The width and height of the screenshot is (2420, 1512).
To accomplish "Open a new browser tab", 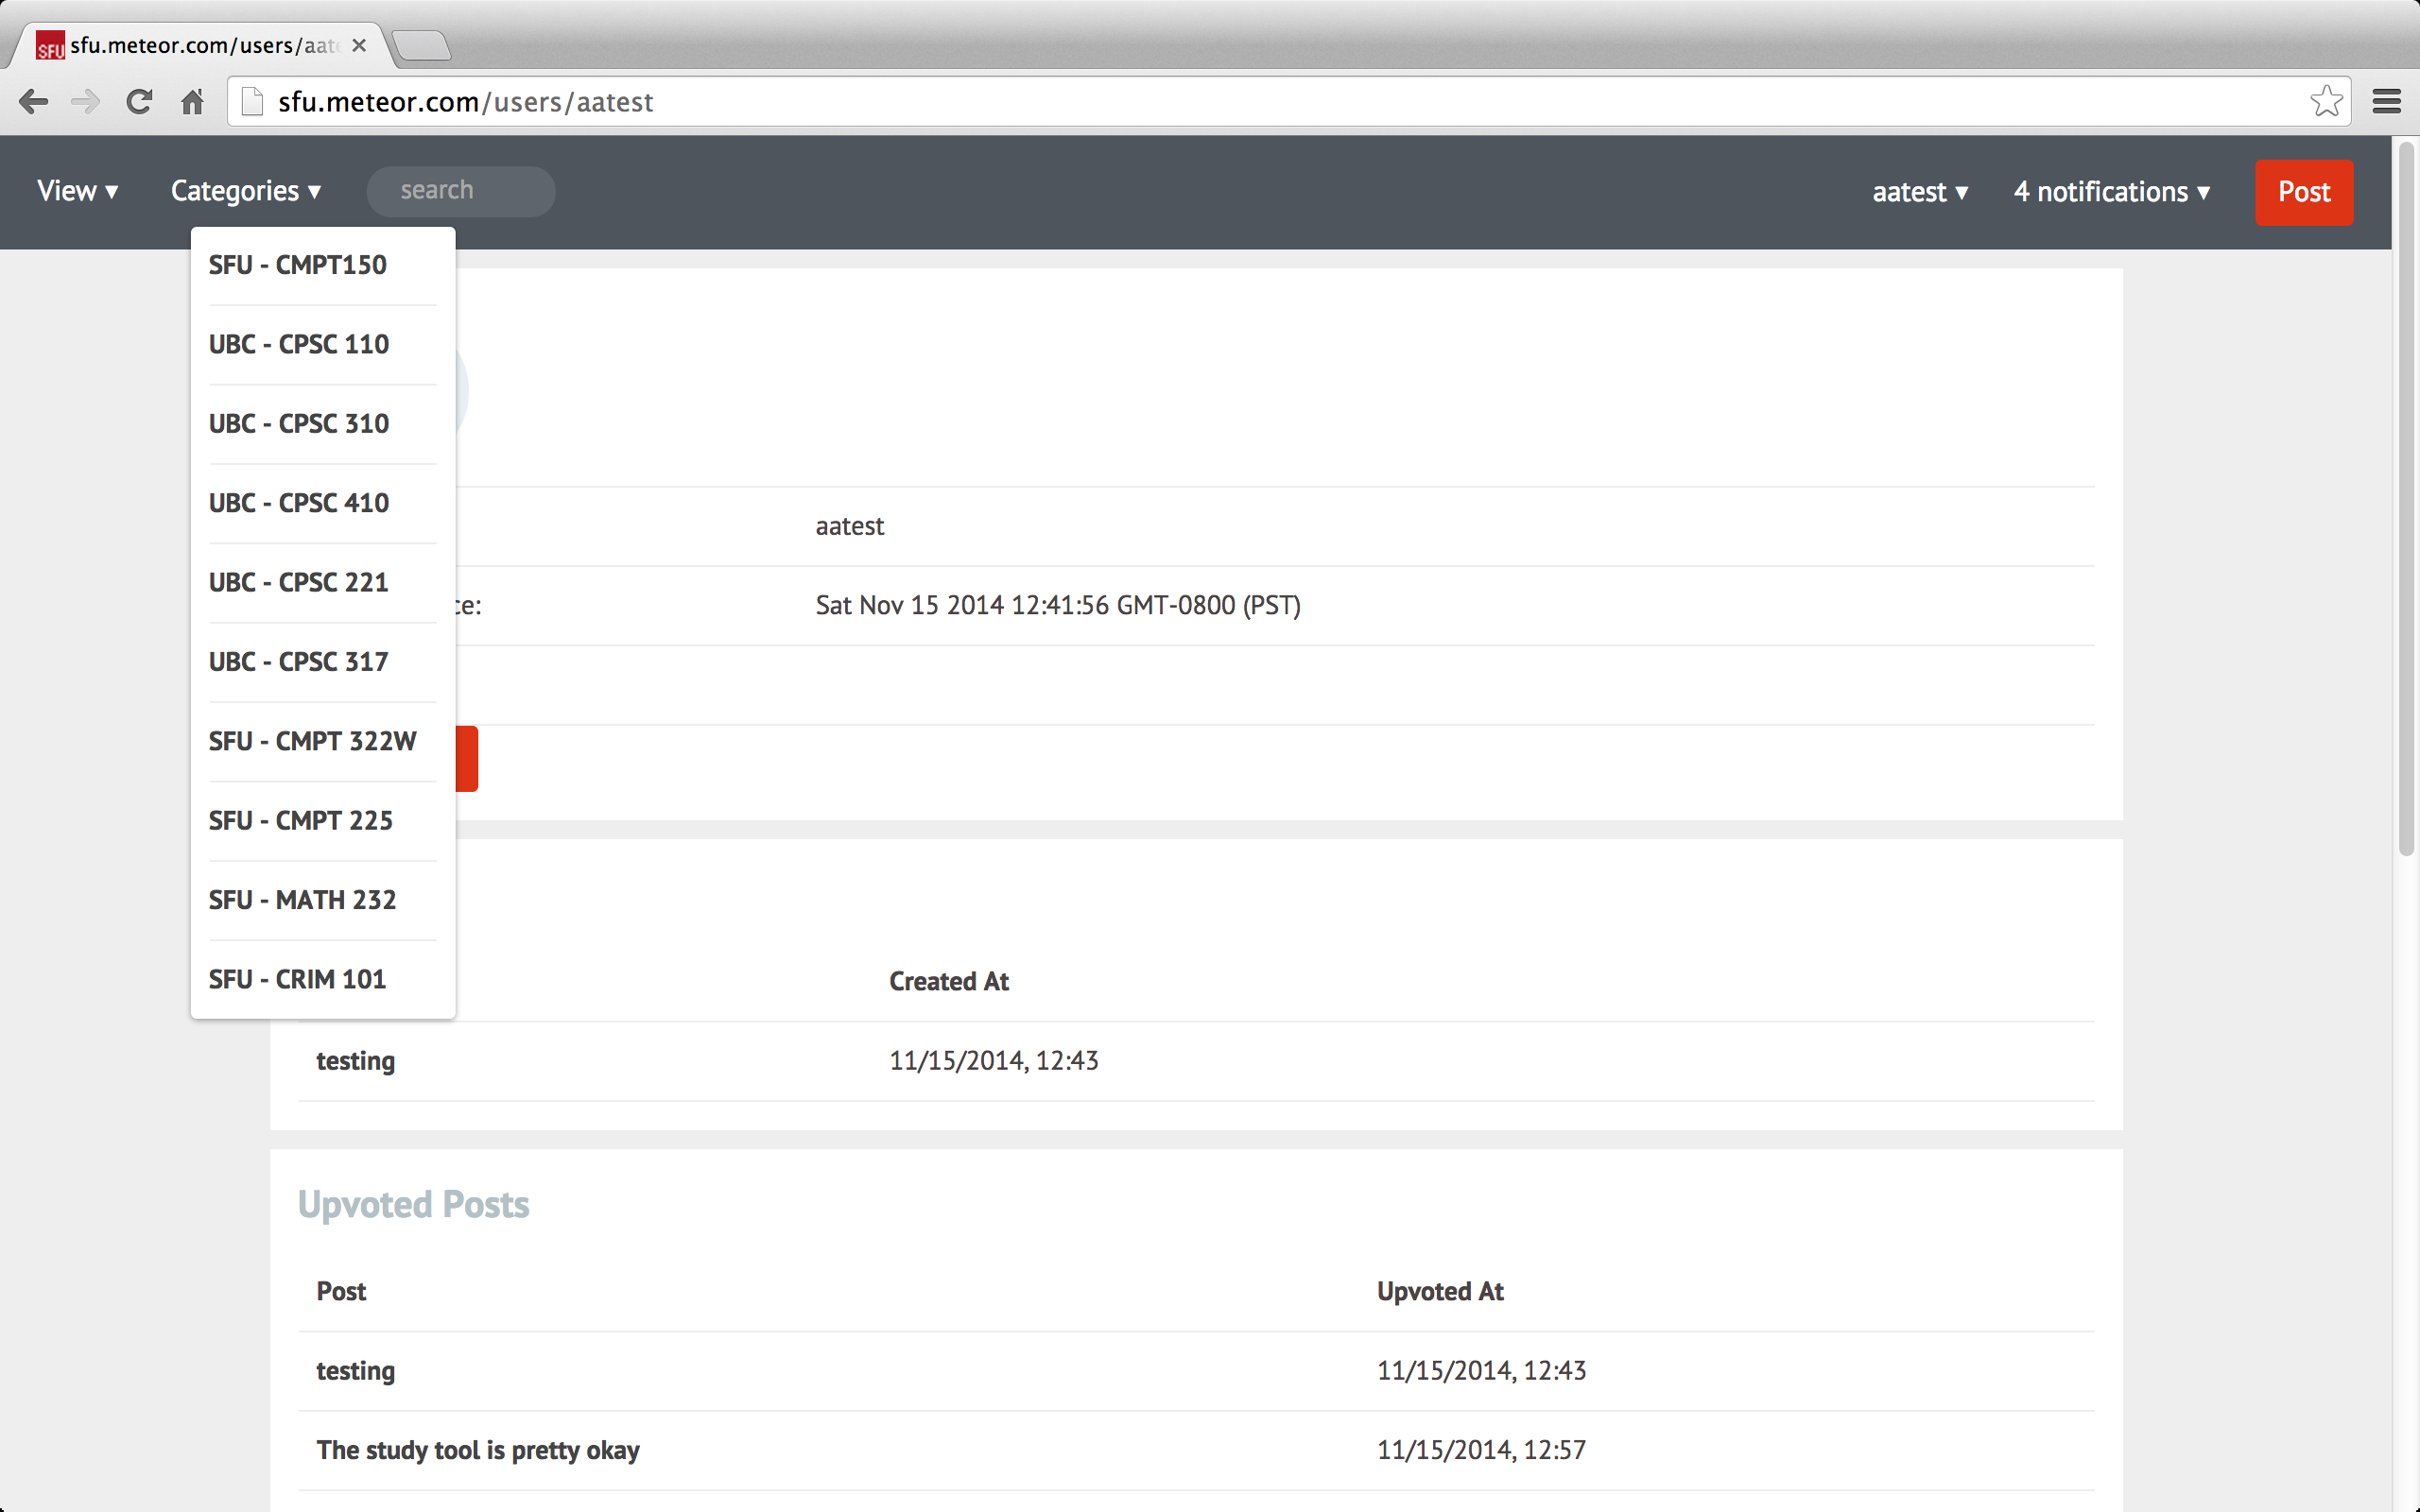I will point(421,46).
